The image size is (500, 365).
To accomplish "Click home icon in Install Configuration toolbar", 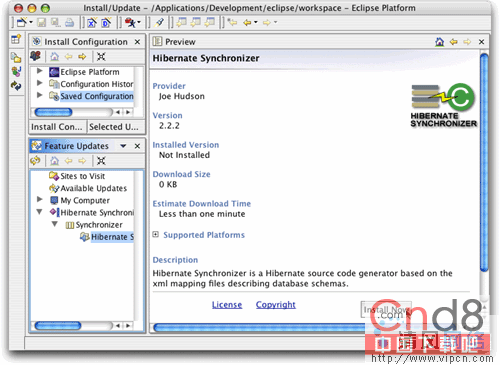I will pyautogui.click(x=54, y=56).
